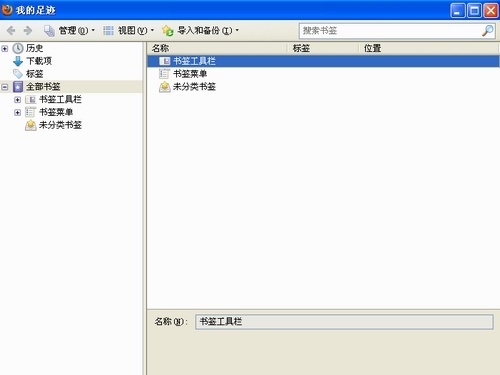Viewport: 500px width, 375px height.
Task: Select 下载项 in the sidebar
Action: pyautogui.click(x=39, y=61)
